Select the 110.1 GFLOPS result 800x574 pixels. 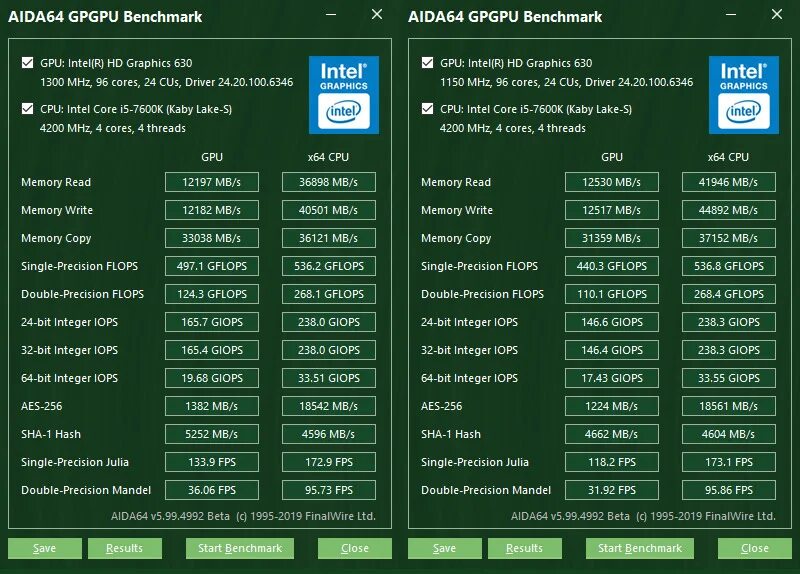(612, 294)
